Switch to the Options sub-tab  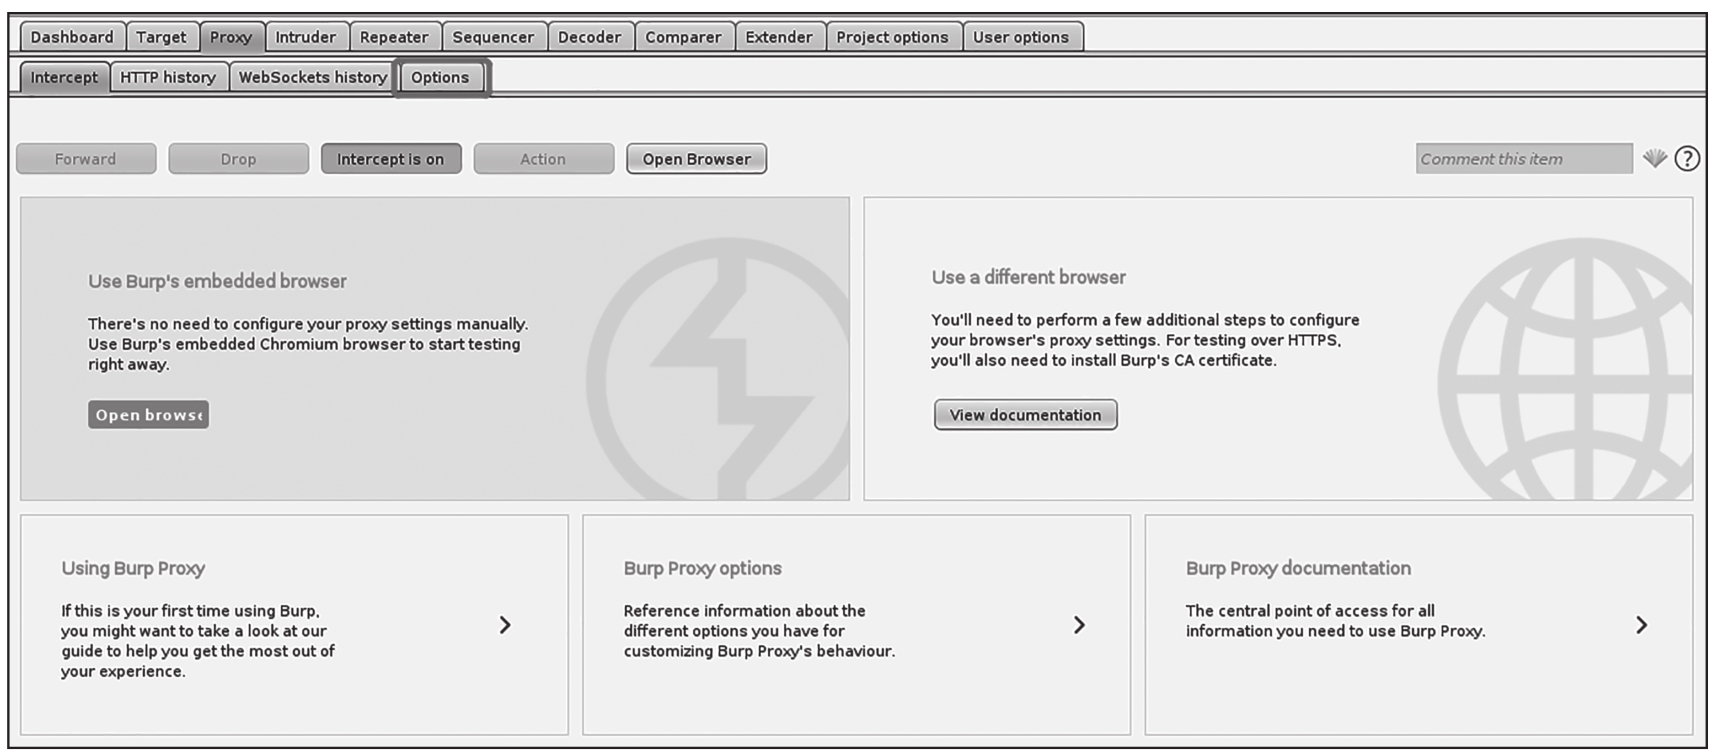pos(440,78)
